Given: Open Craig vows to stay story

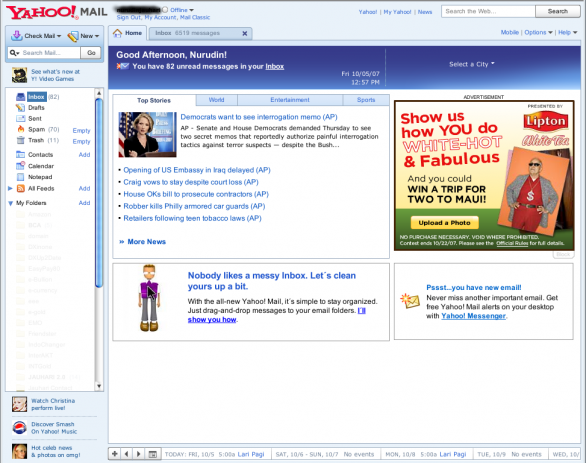Looking at the screenshot, I should coord(191,182).
